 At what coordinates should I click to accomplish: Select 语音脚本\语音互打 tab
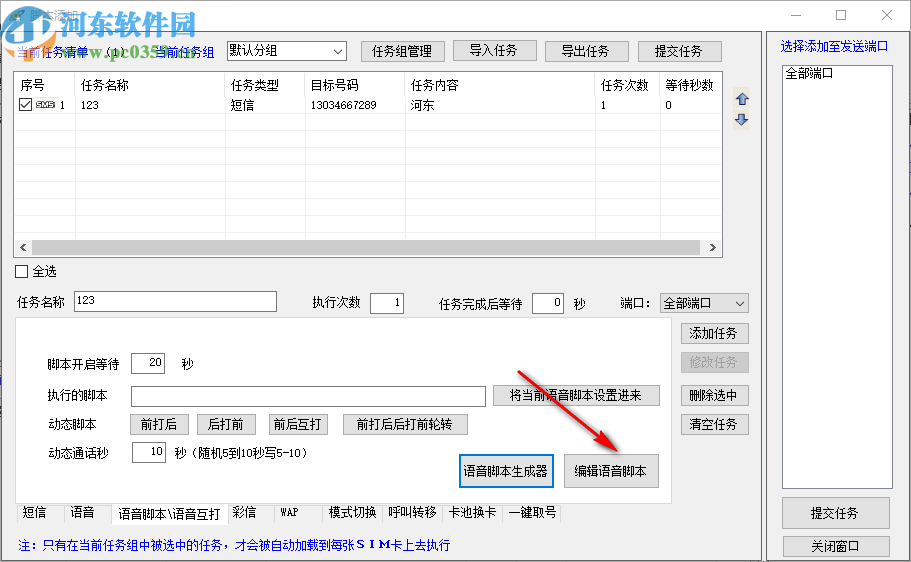tap(170, 514)
